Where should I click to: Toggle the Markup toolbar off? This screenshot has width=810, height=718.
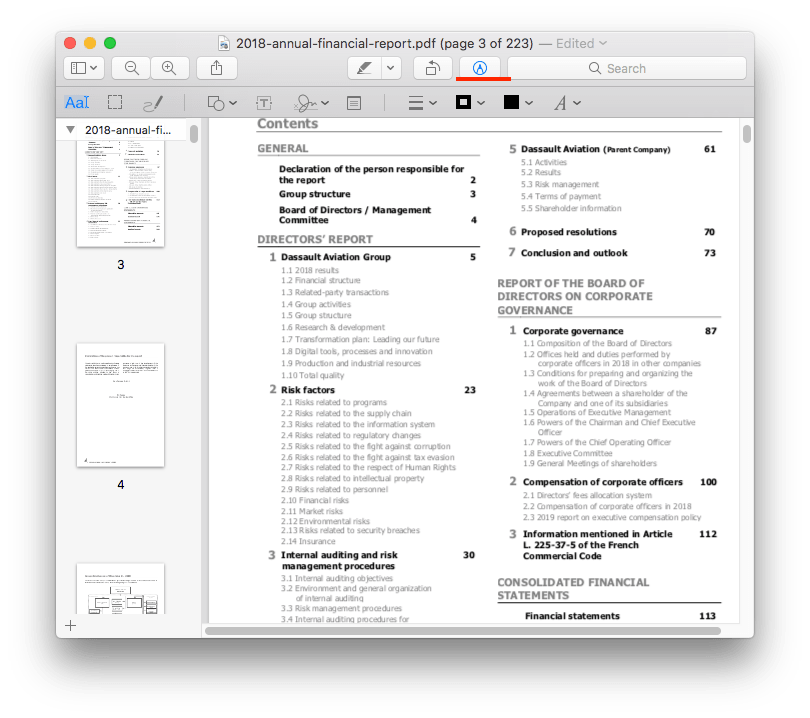pyautogui.click(x=481, y=68)
